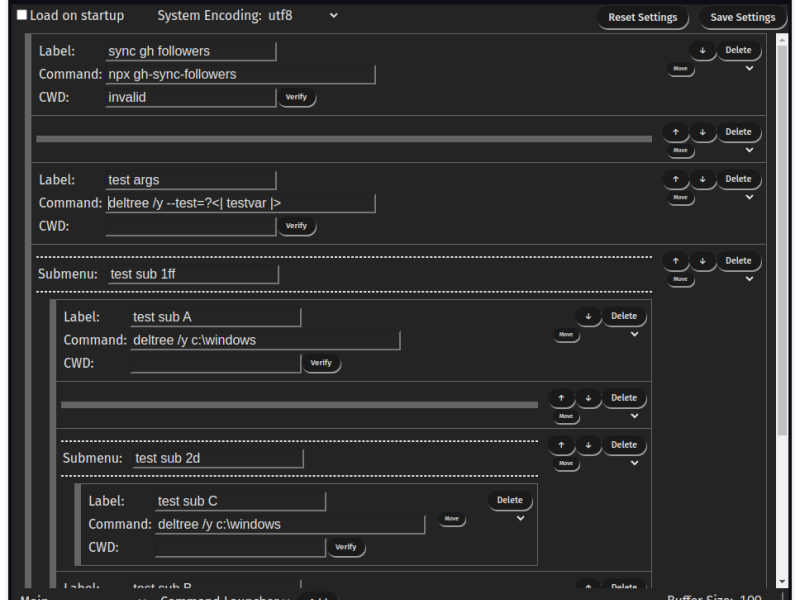
Task: Open move dropdown of separator above test sub 2d
Action: tap(635, 416)
